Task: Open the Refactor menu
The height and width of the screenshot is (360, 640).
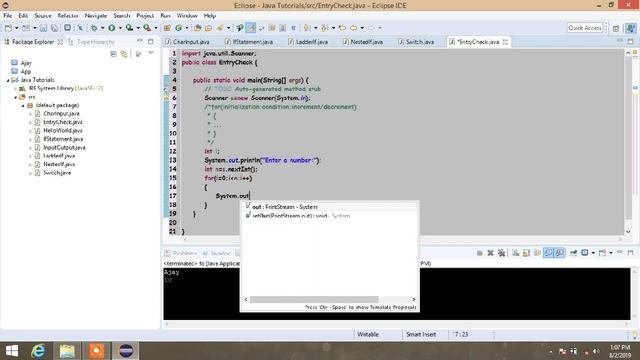Action: point(68,16)
